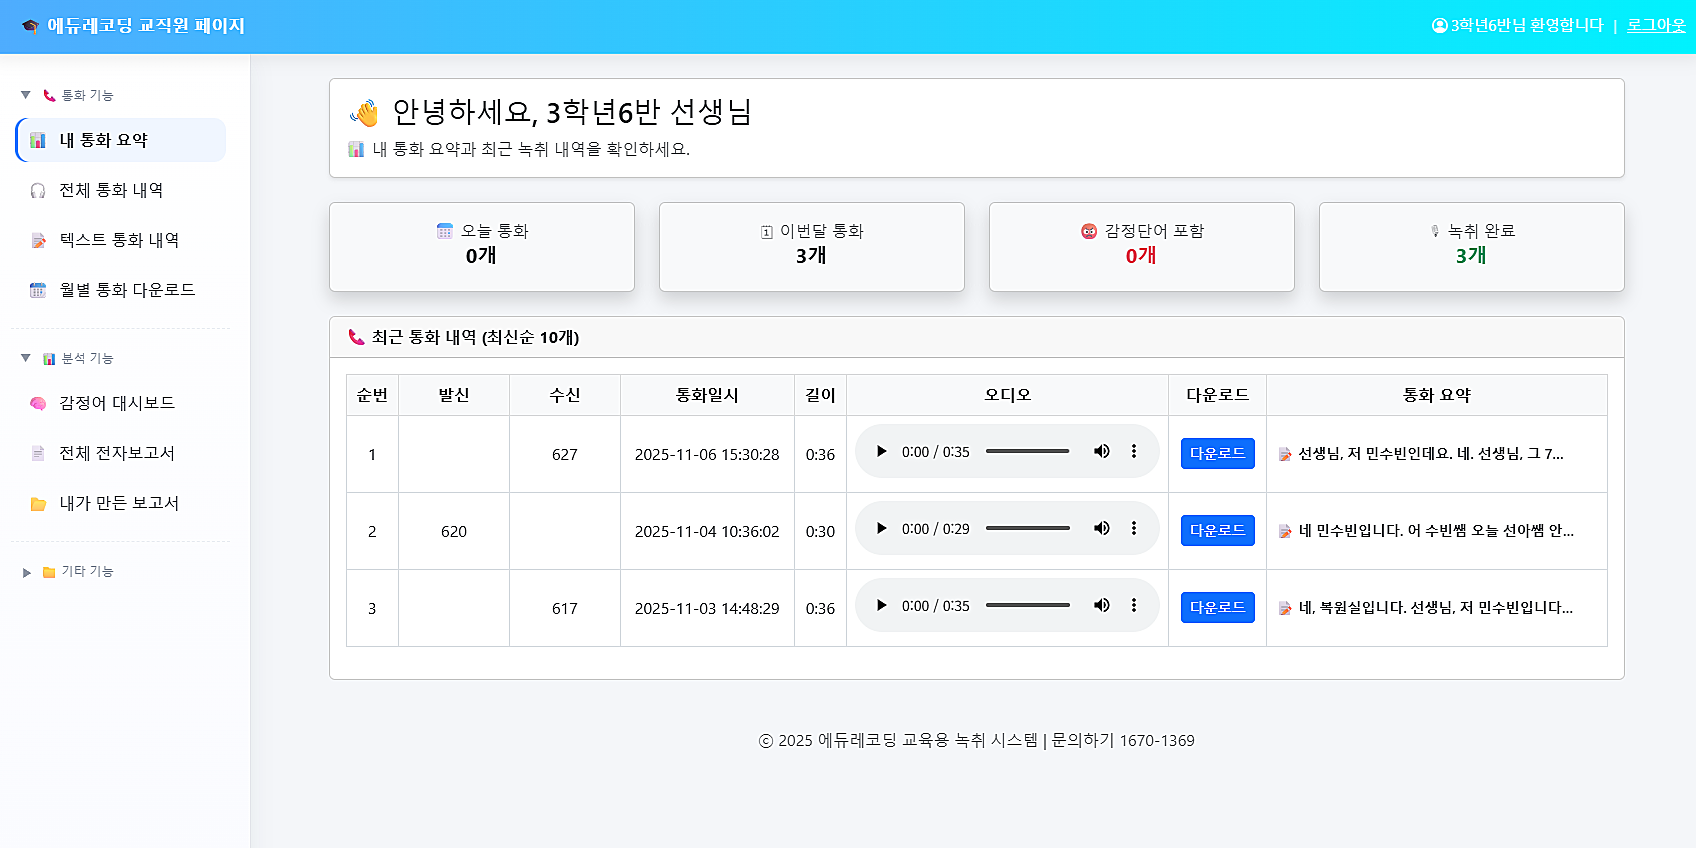Download the 2025-11-04 call recording
The image size is (1696, 848).
[x=1217, y=530]
